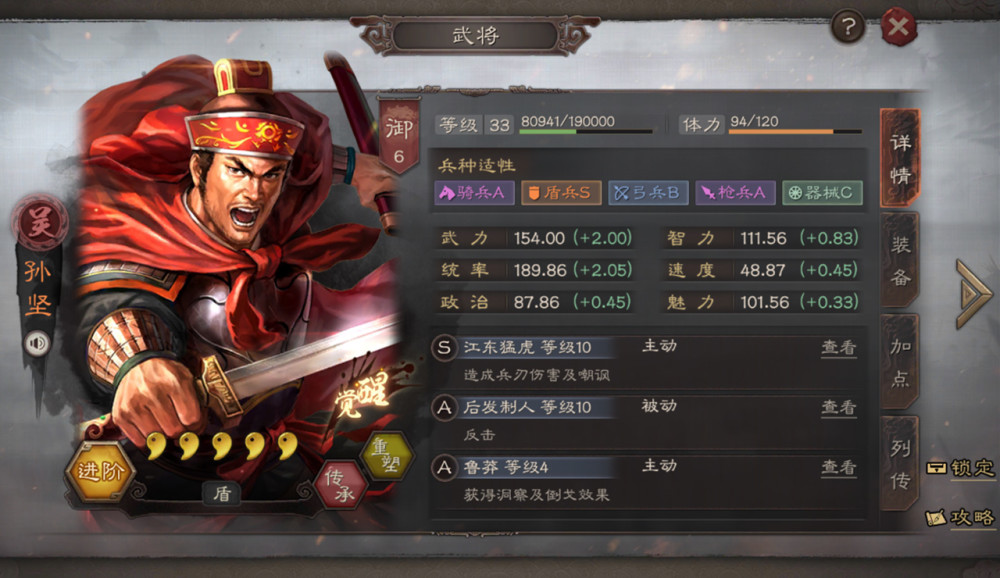Play Sun Jian's voice with speaker icon

(37, 344)
